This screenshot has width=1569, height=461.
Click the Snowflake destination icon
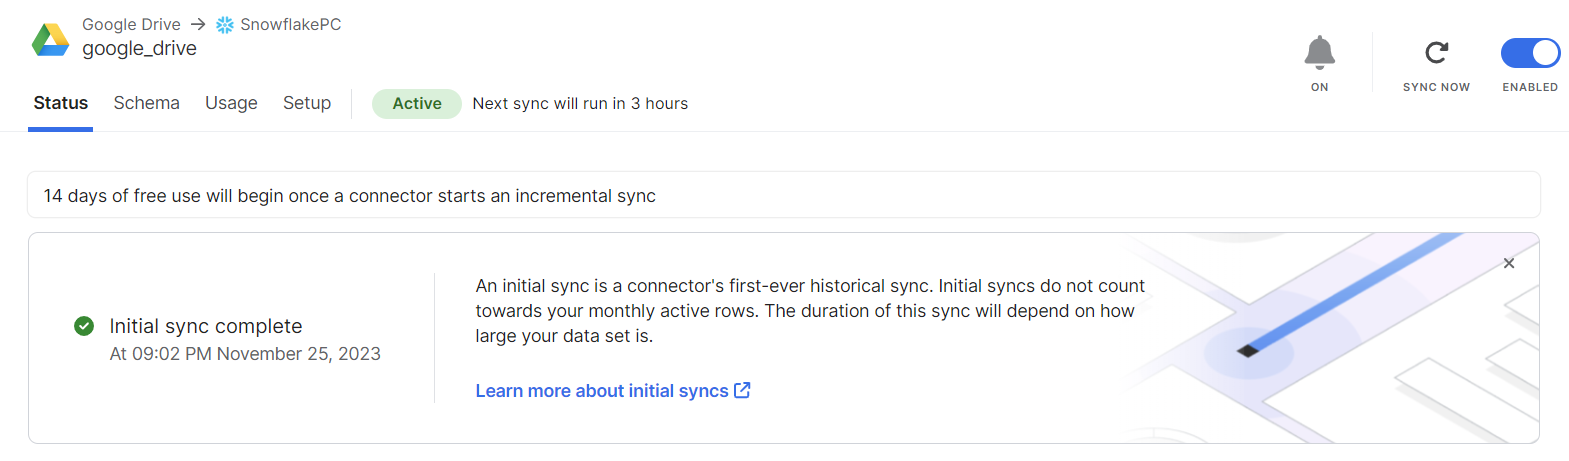pyautogui.click(x=225, y=25)
